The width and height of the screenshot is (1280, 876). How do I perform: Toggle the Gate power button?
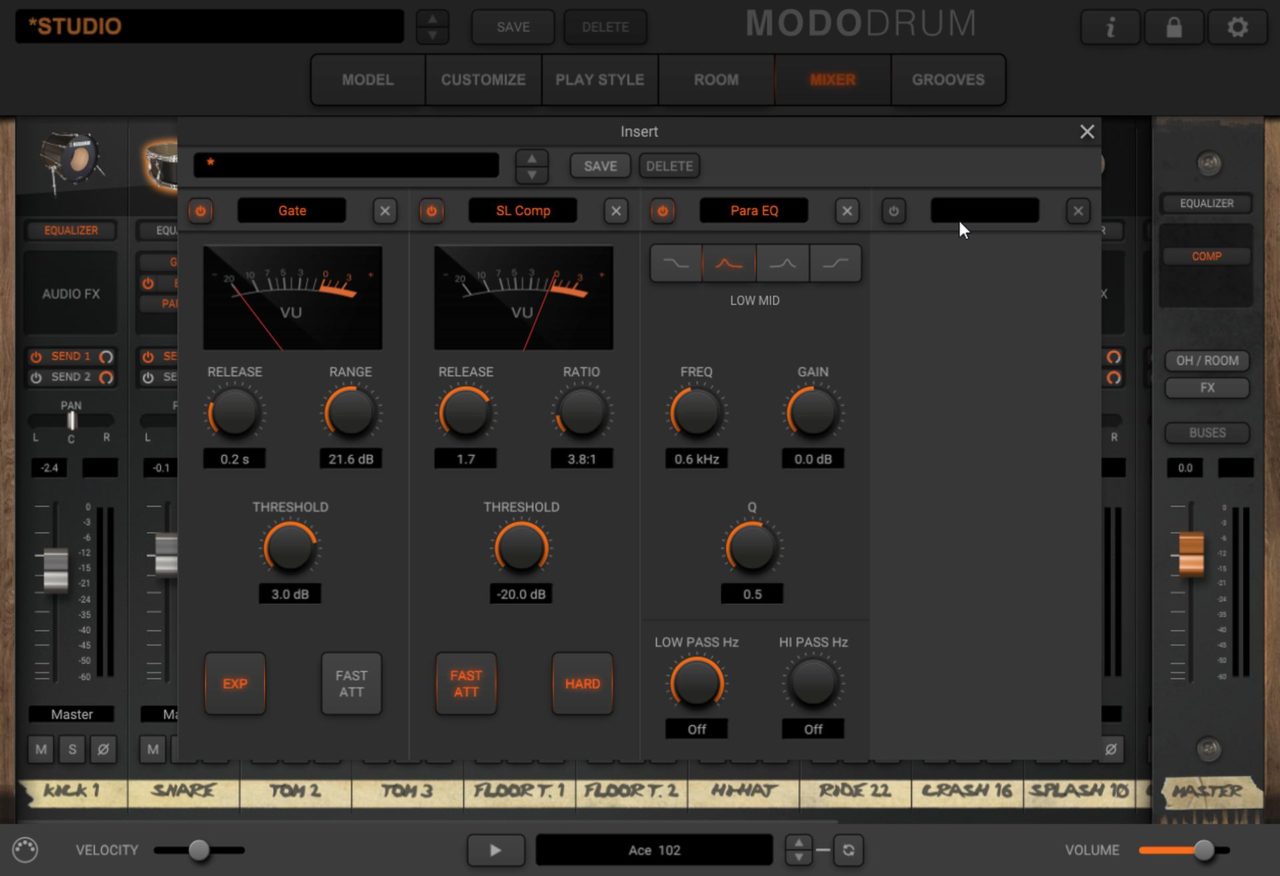click(201, 211)
